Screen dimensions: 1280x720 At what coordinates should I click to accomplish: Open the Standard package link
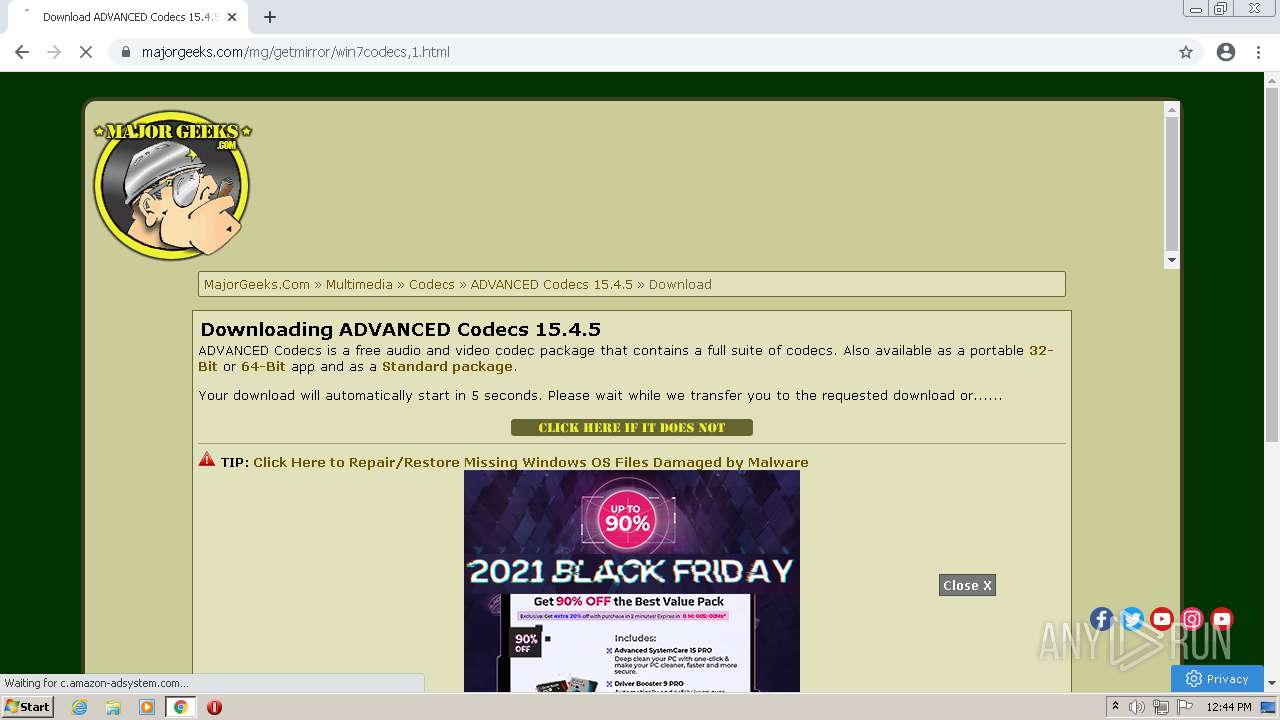tap(447, 367)
